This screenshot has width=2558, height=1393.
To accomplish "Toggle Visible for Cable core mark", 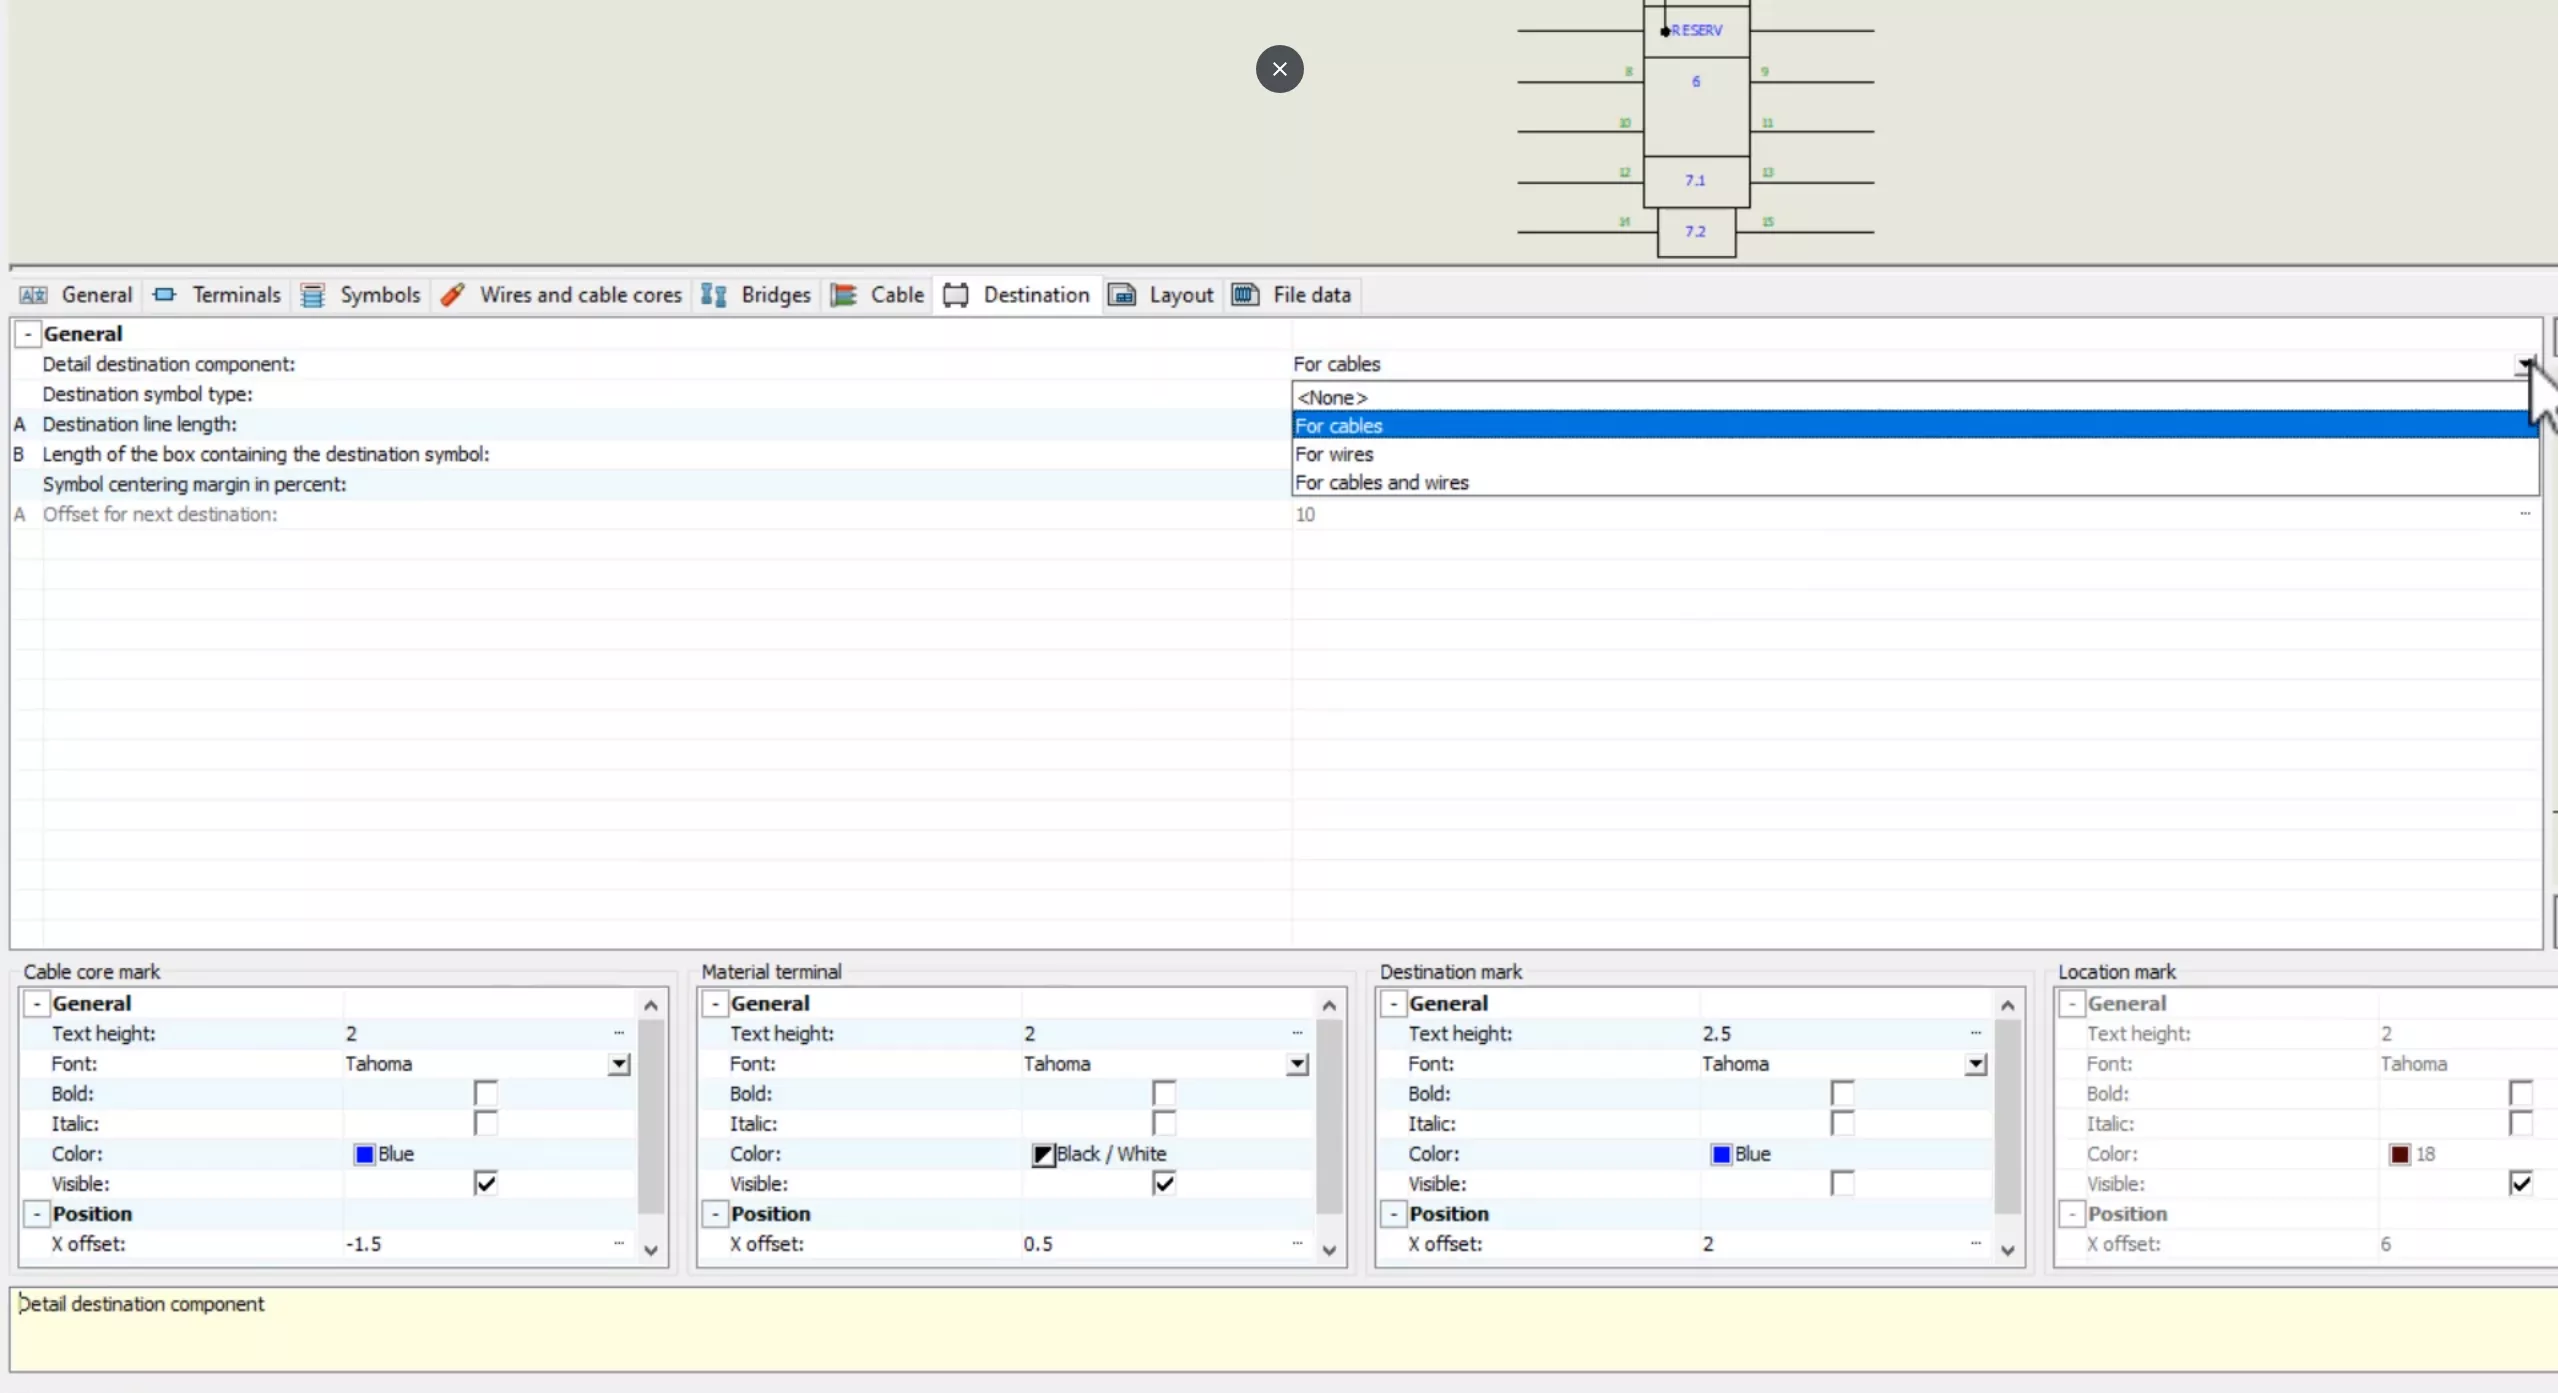I will click(486, 1183).
